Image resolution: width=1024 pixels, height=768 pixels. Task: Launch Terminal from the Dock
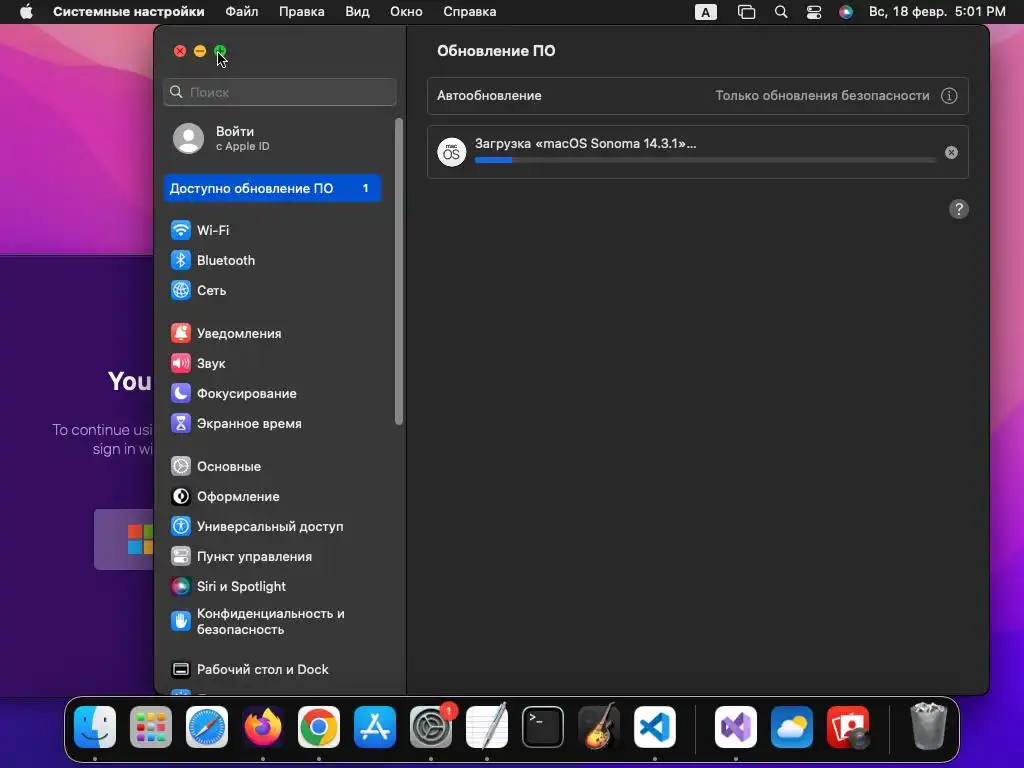[x=543, y=726]
